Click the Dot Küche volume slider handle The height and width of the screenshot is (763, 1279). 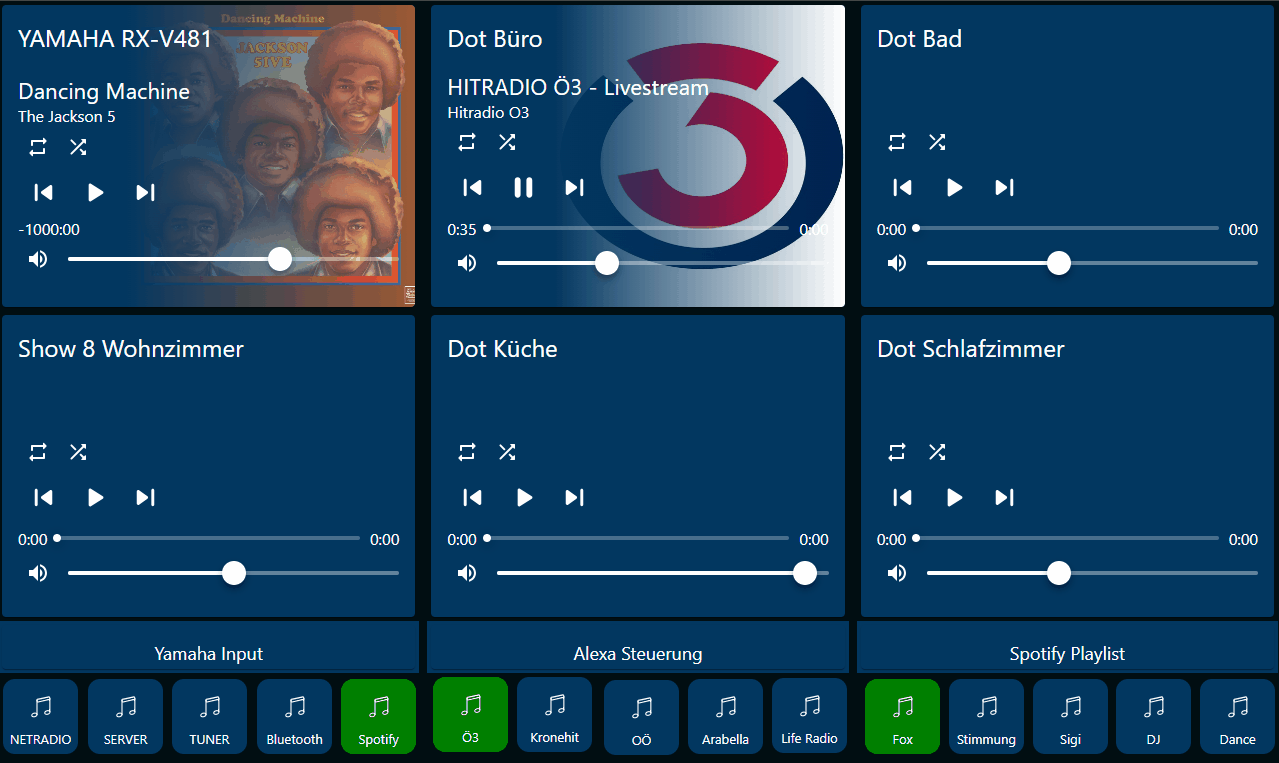804,573
